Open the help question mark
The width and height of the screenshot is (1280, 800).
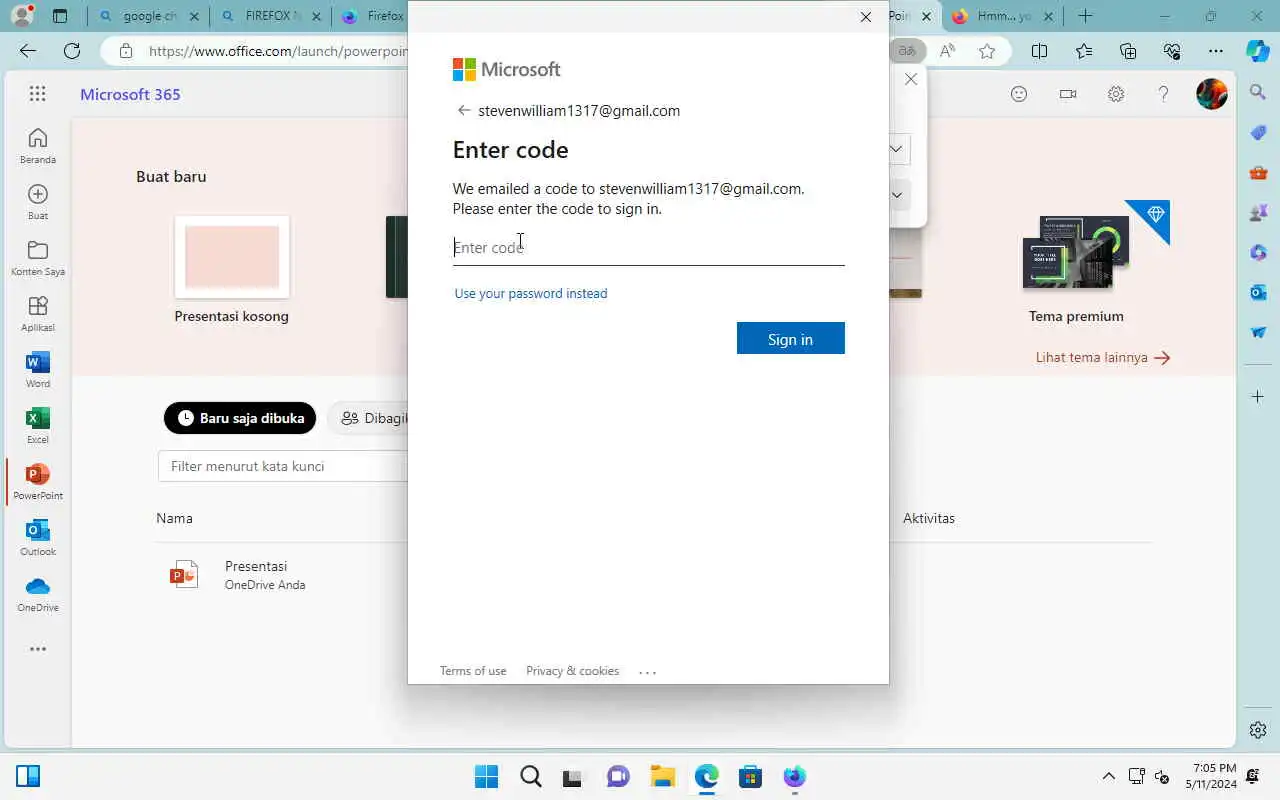(x=1163, y=94)
